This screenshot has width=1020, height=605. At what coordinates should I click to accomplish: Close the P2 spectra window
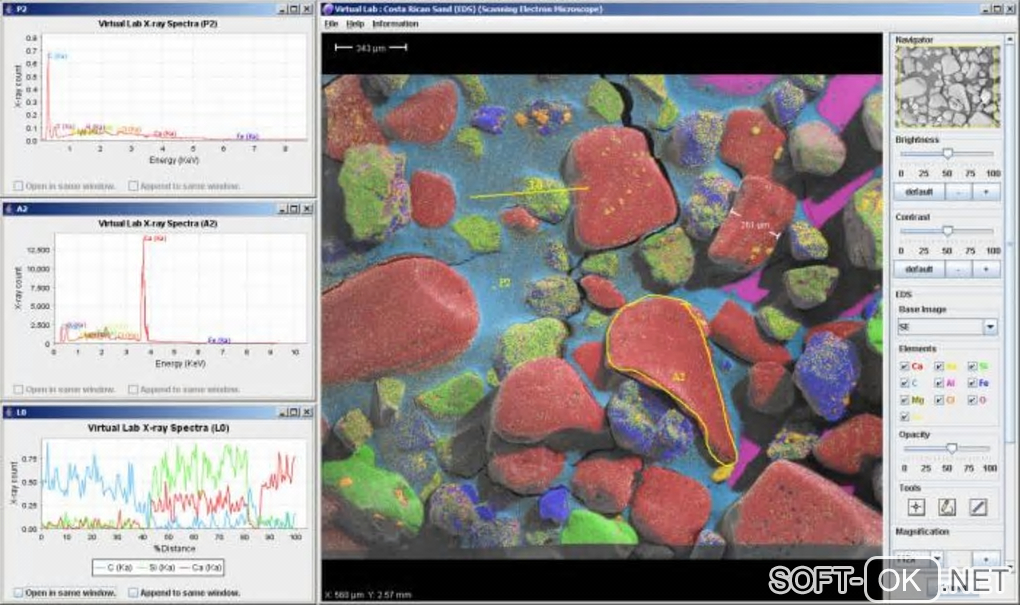(x=307, y=9)
